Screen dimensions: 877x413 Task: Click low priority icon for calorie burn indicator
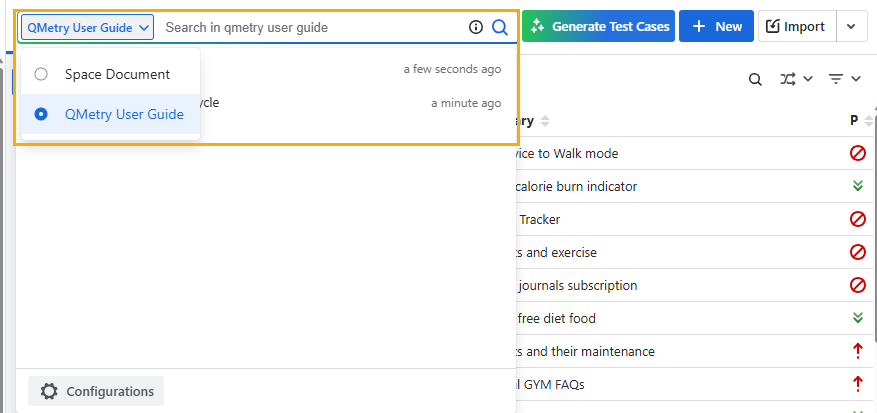point(857,186)
